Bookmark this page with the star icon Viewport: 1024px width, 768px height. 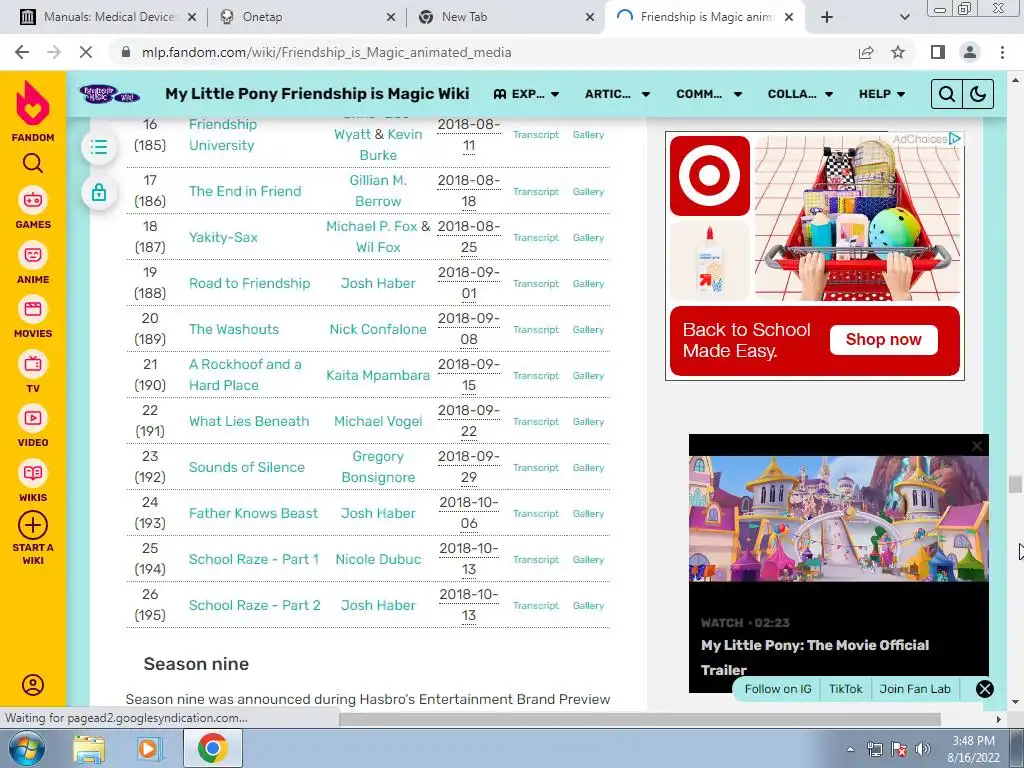[x=898, y=52]
